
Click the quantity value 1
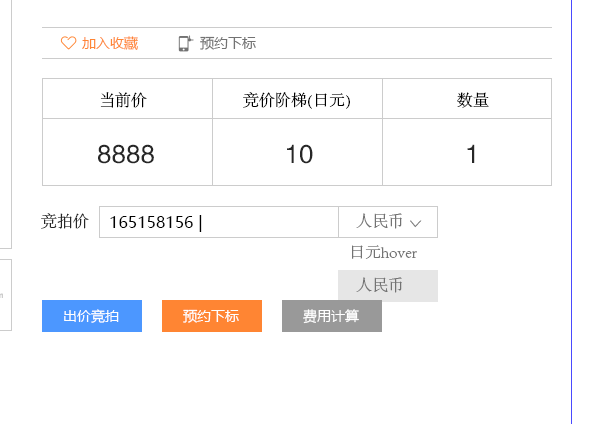point(471,154)
